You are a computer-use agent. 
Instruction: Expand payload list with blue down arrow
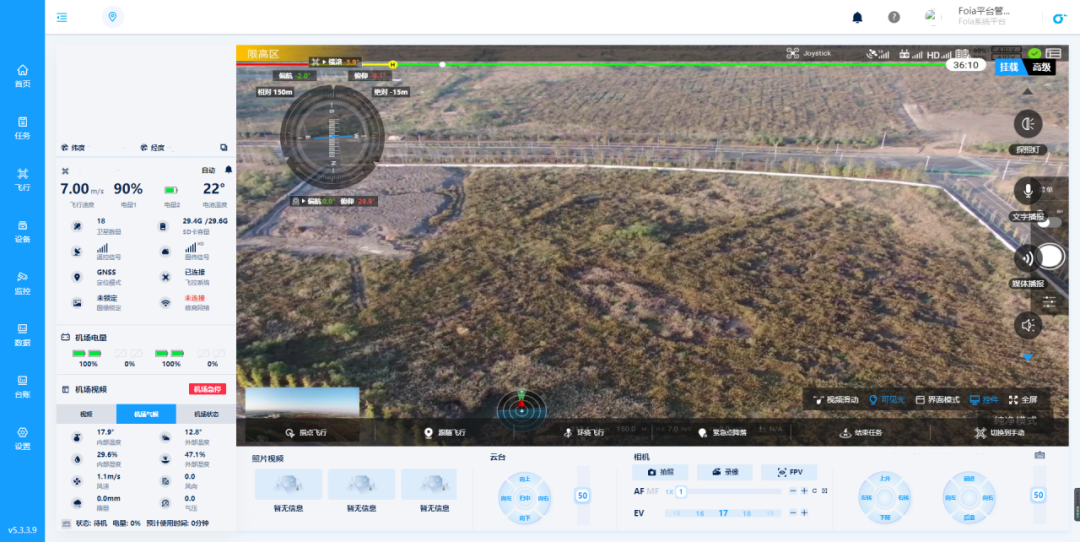click(x=1027, y=357)
